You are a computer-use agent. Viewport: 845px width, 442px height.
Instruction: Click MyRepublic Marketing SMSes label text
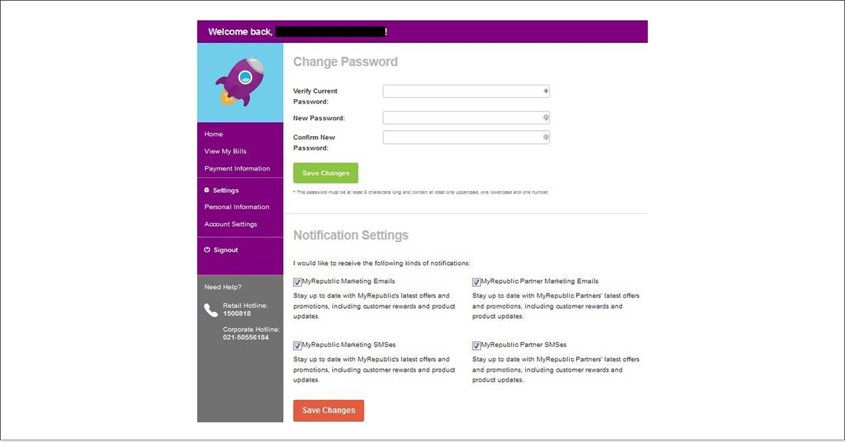(x=349, y=345)
